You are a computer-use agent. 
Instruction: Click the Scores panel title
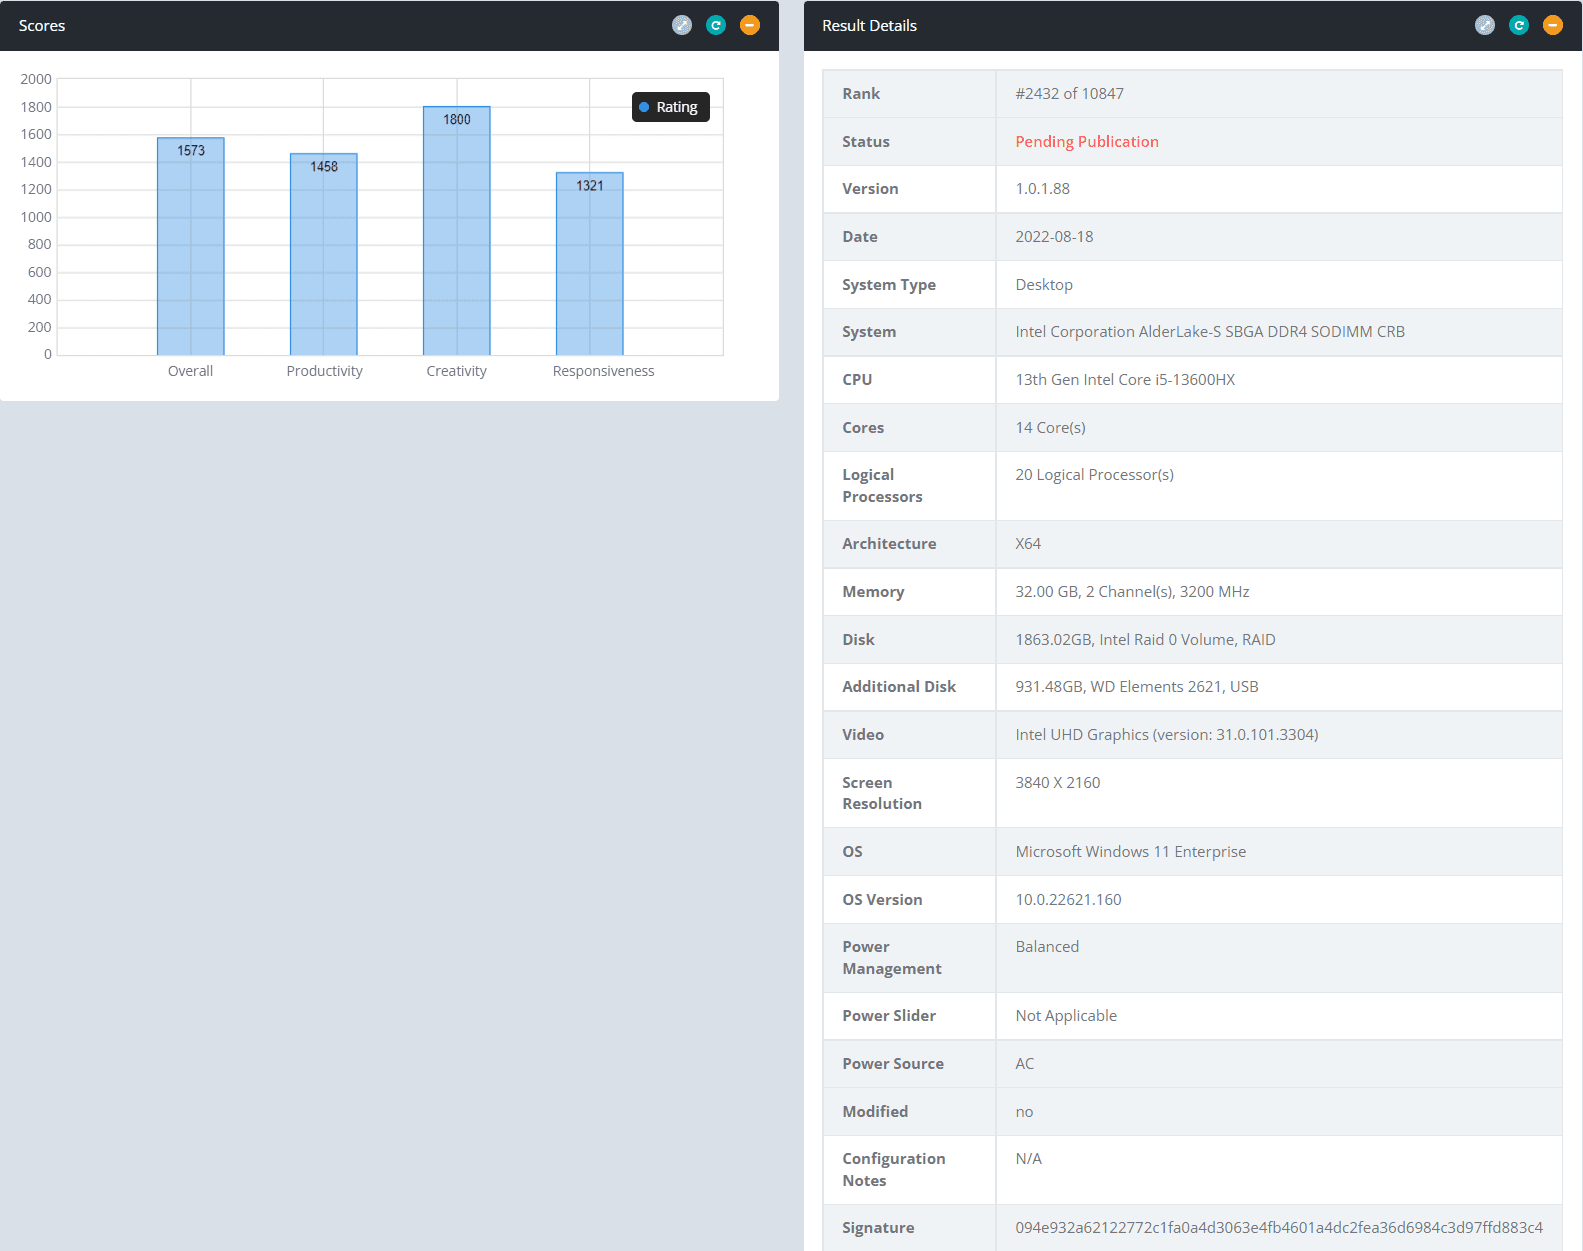pyautogui.click(x=42, y=26)
